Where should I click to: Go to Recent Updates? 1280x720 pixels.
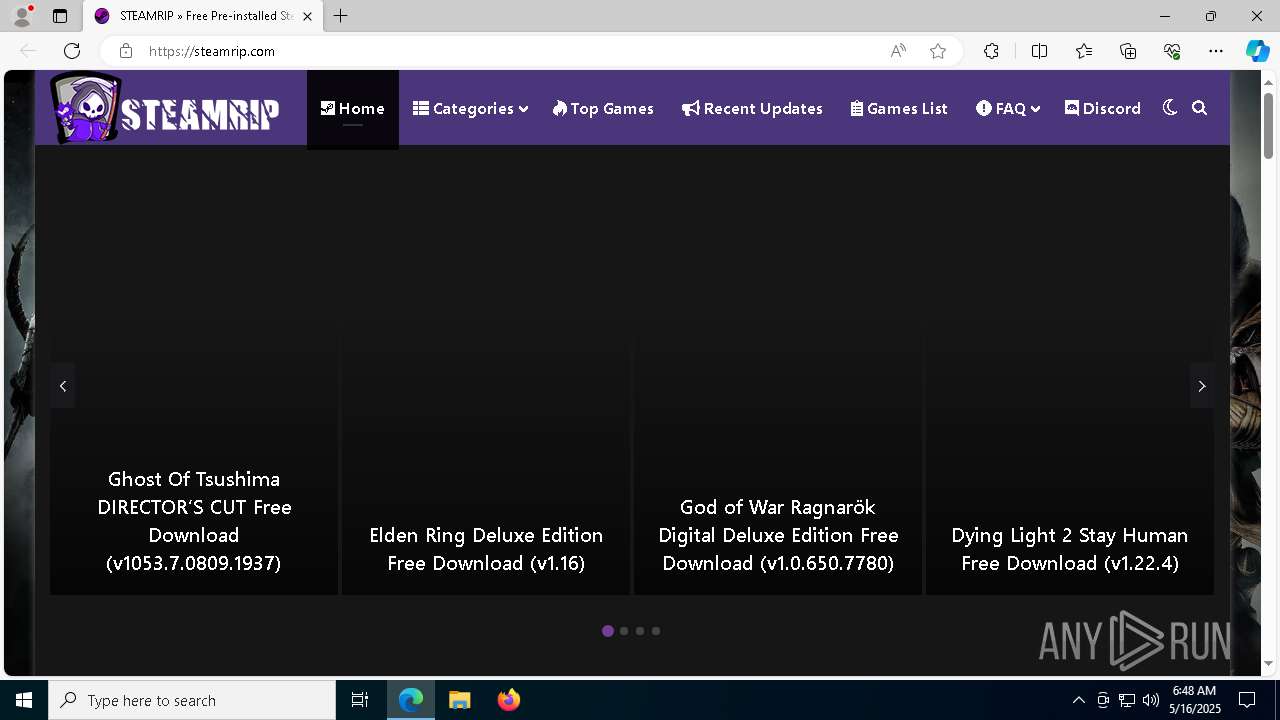pos(752,108)
